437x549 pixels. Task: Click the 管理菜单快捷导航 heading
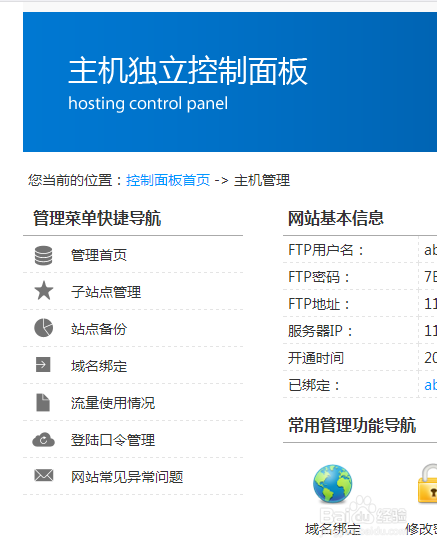pos(97,218)
